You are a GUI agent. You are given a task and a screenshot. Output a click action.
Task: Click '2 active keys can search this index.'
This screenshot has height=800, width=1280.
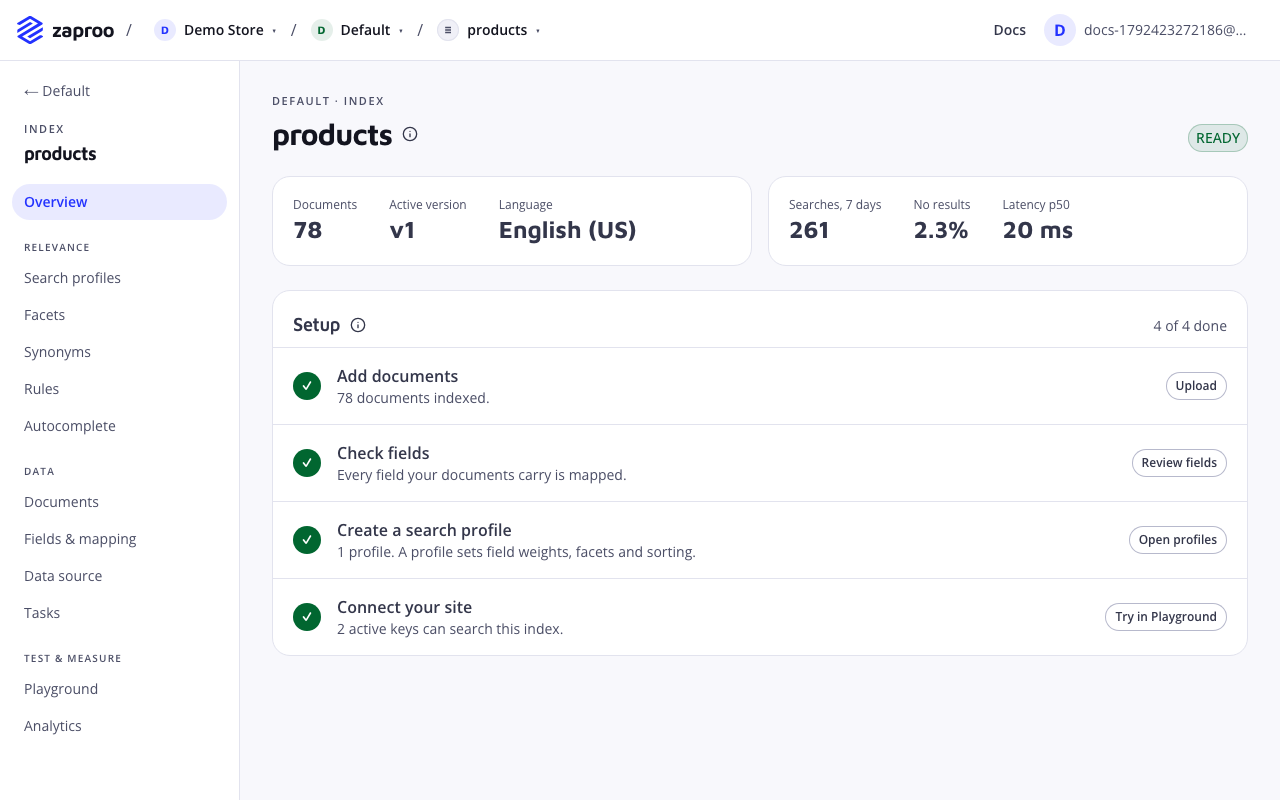click(x=450, y=629)
